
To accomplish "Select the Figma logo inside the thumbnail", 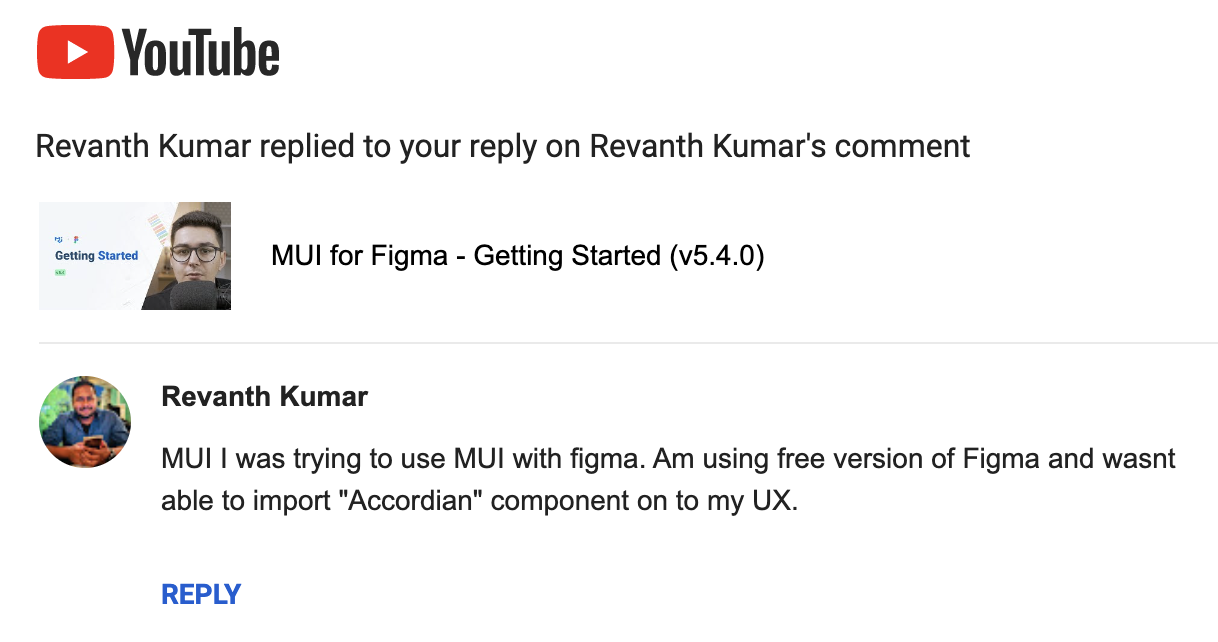I will pyautogui.click(x=76, y=239).
